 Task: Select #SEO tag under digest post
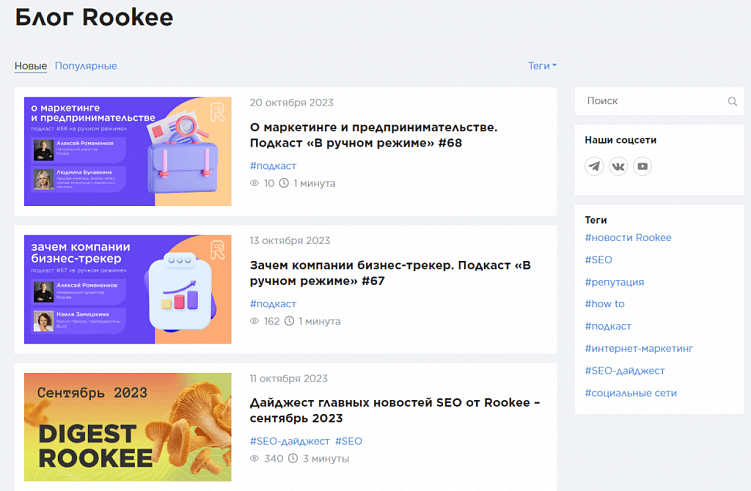(x=349, y=441)
